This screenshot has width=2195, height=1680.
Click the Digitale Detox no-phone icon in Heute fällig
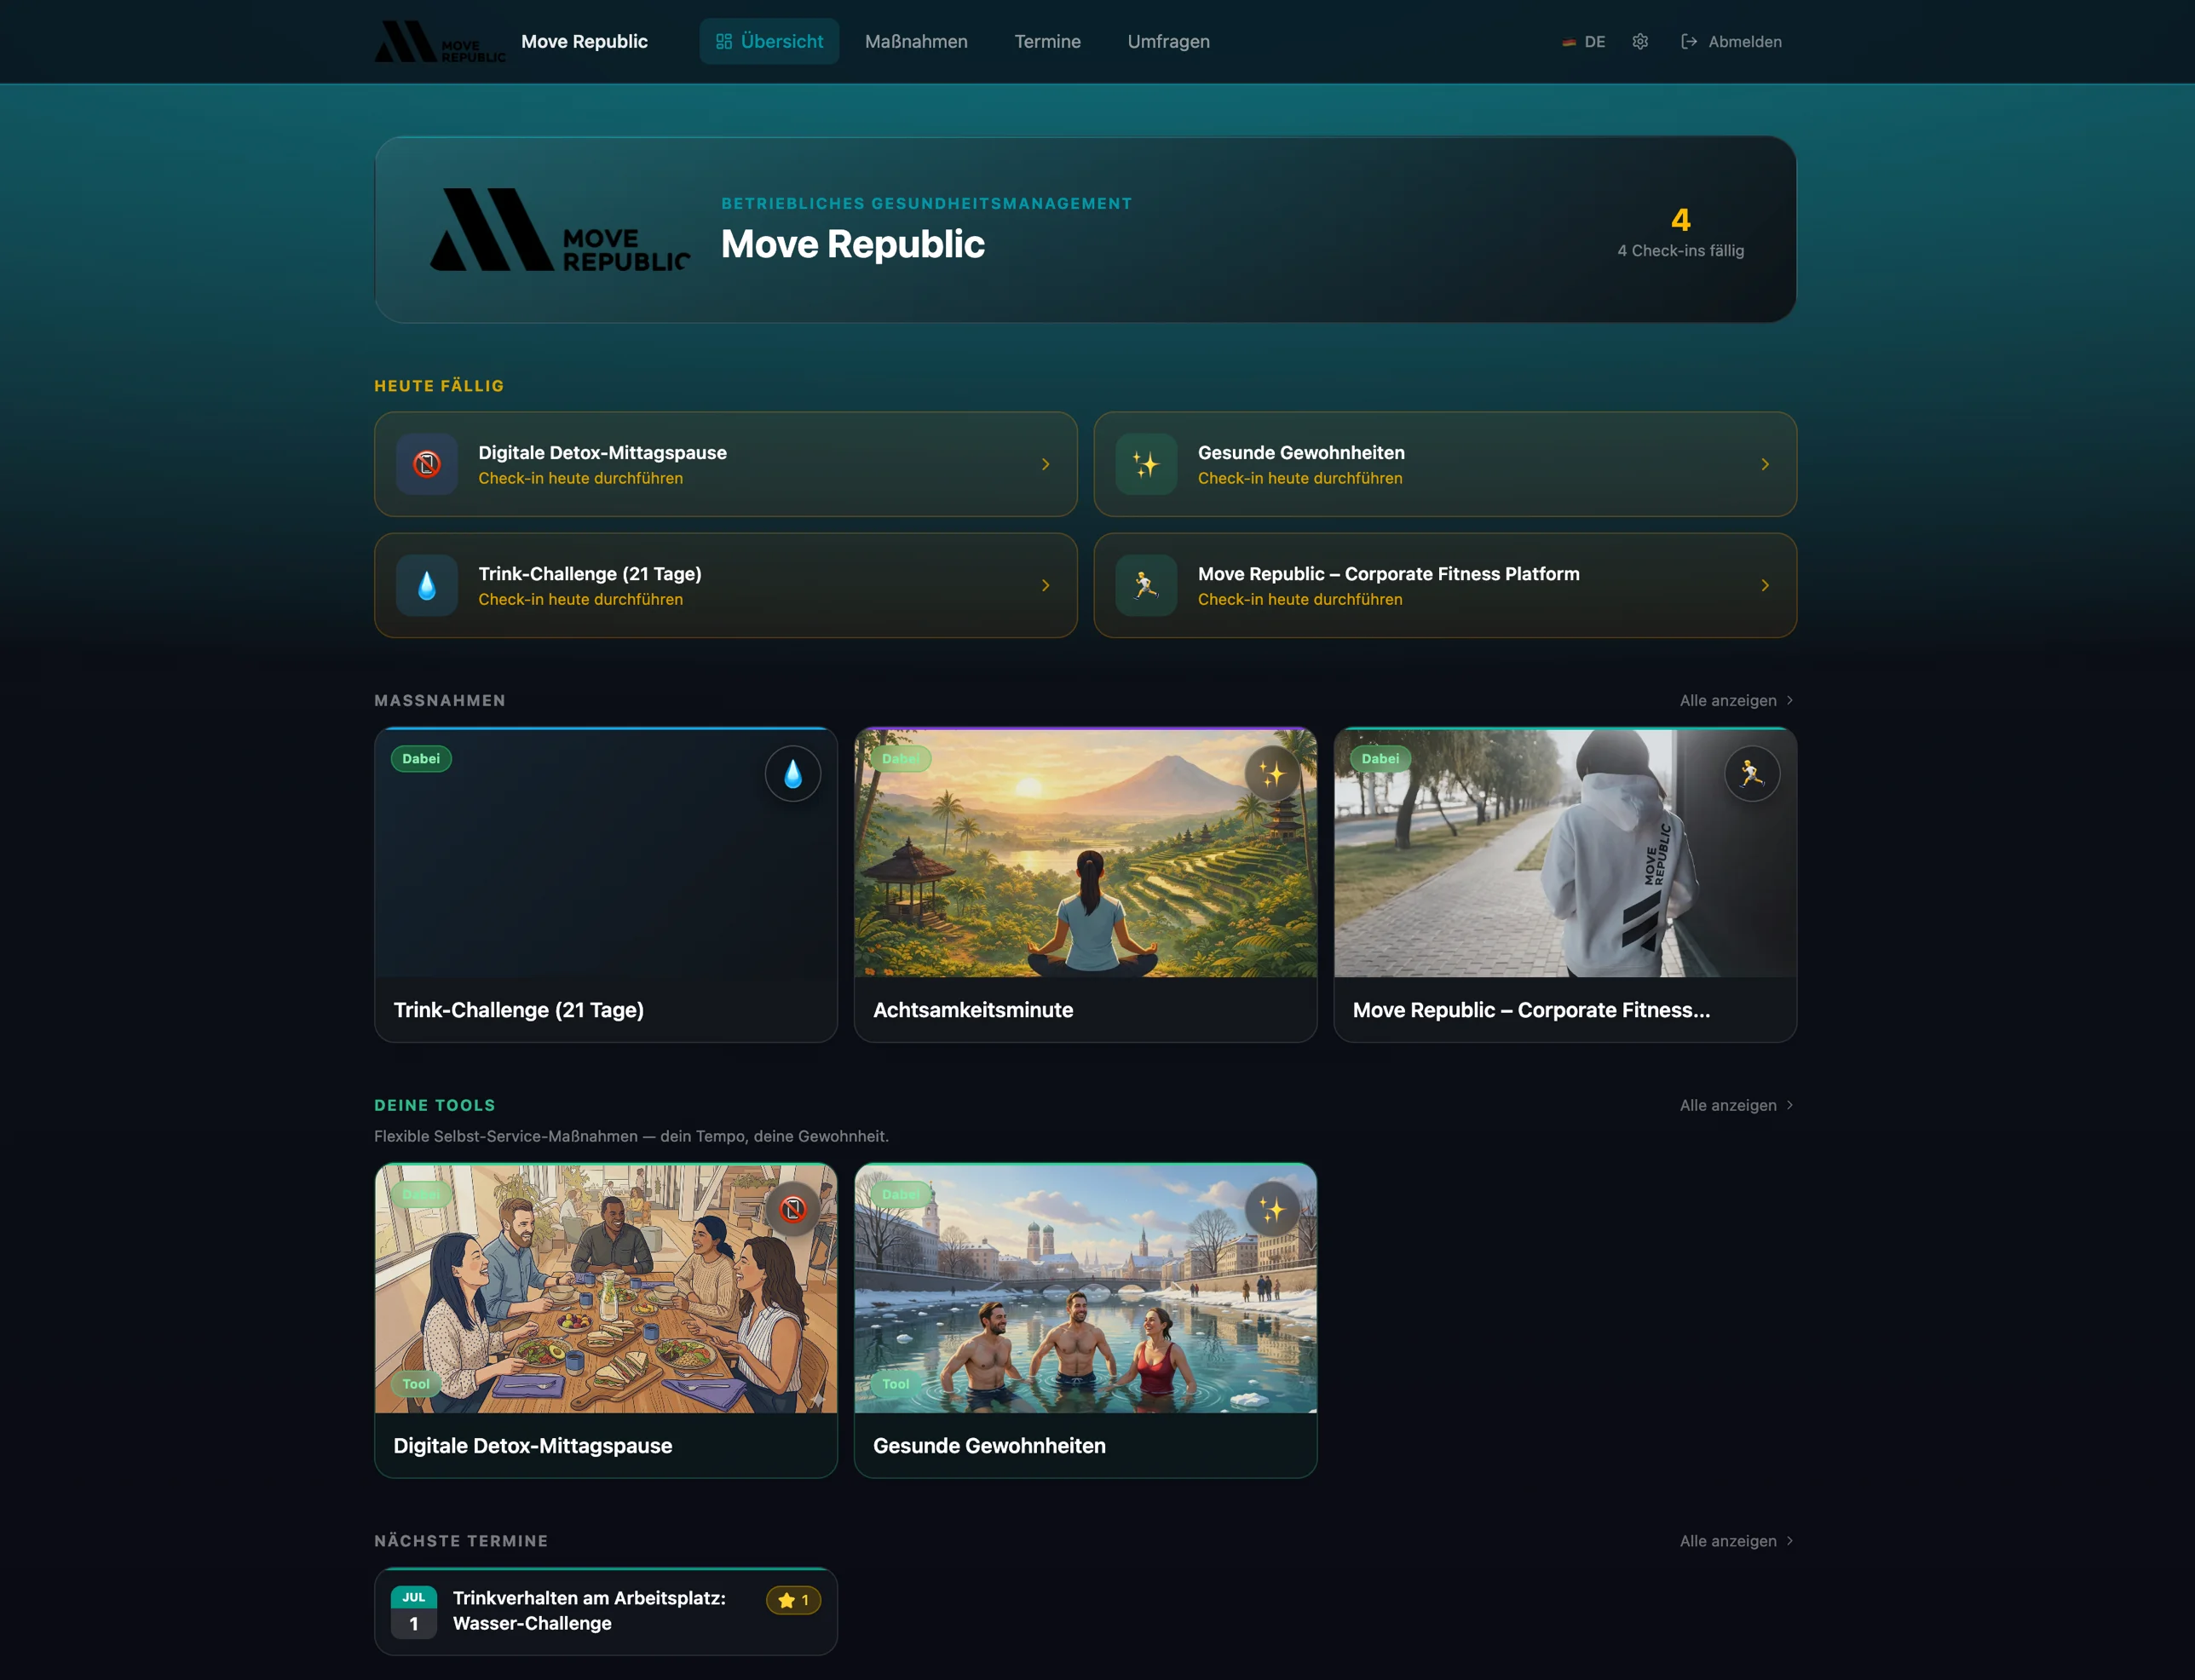point(427,464)
